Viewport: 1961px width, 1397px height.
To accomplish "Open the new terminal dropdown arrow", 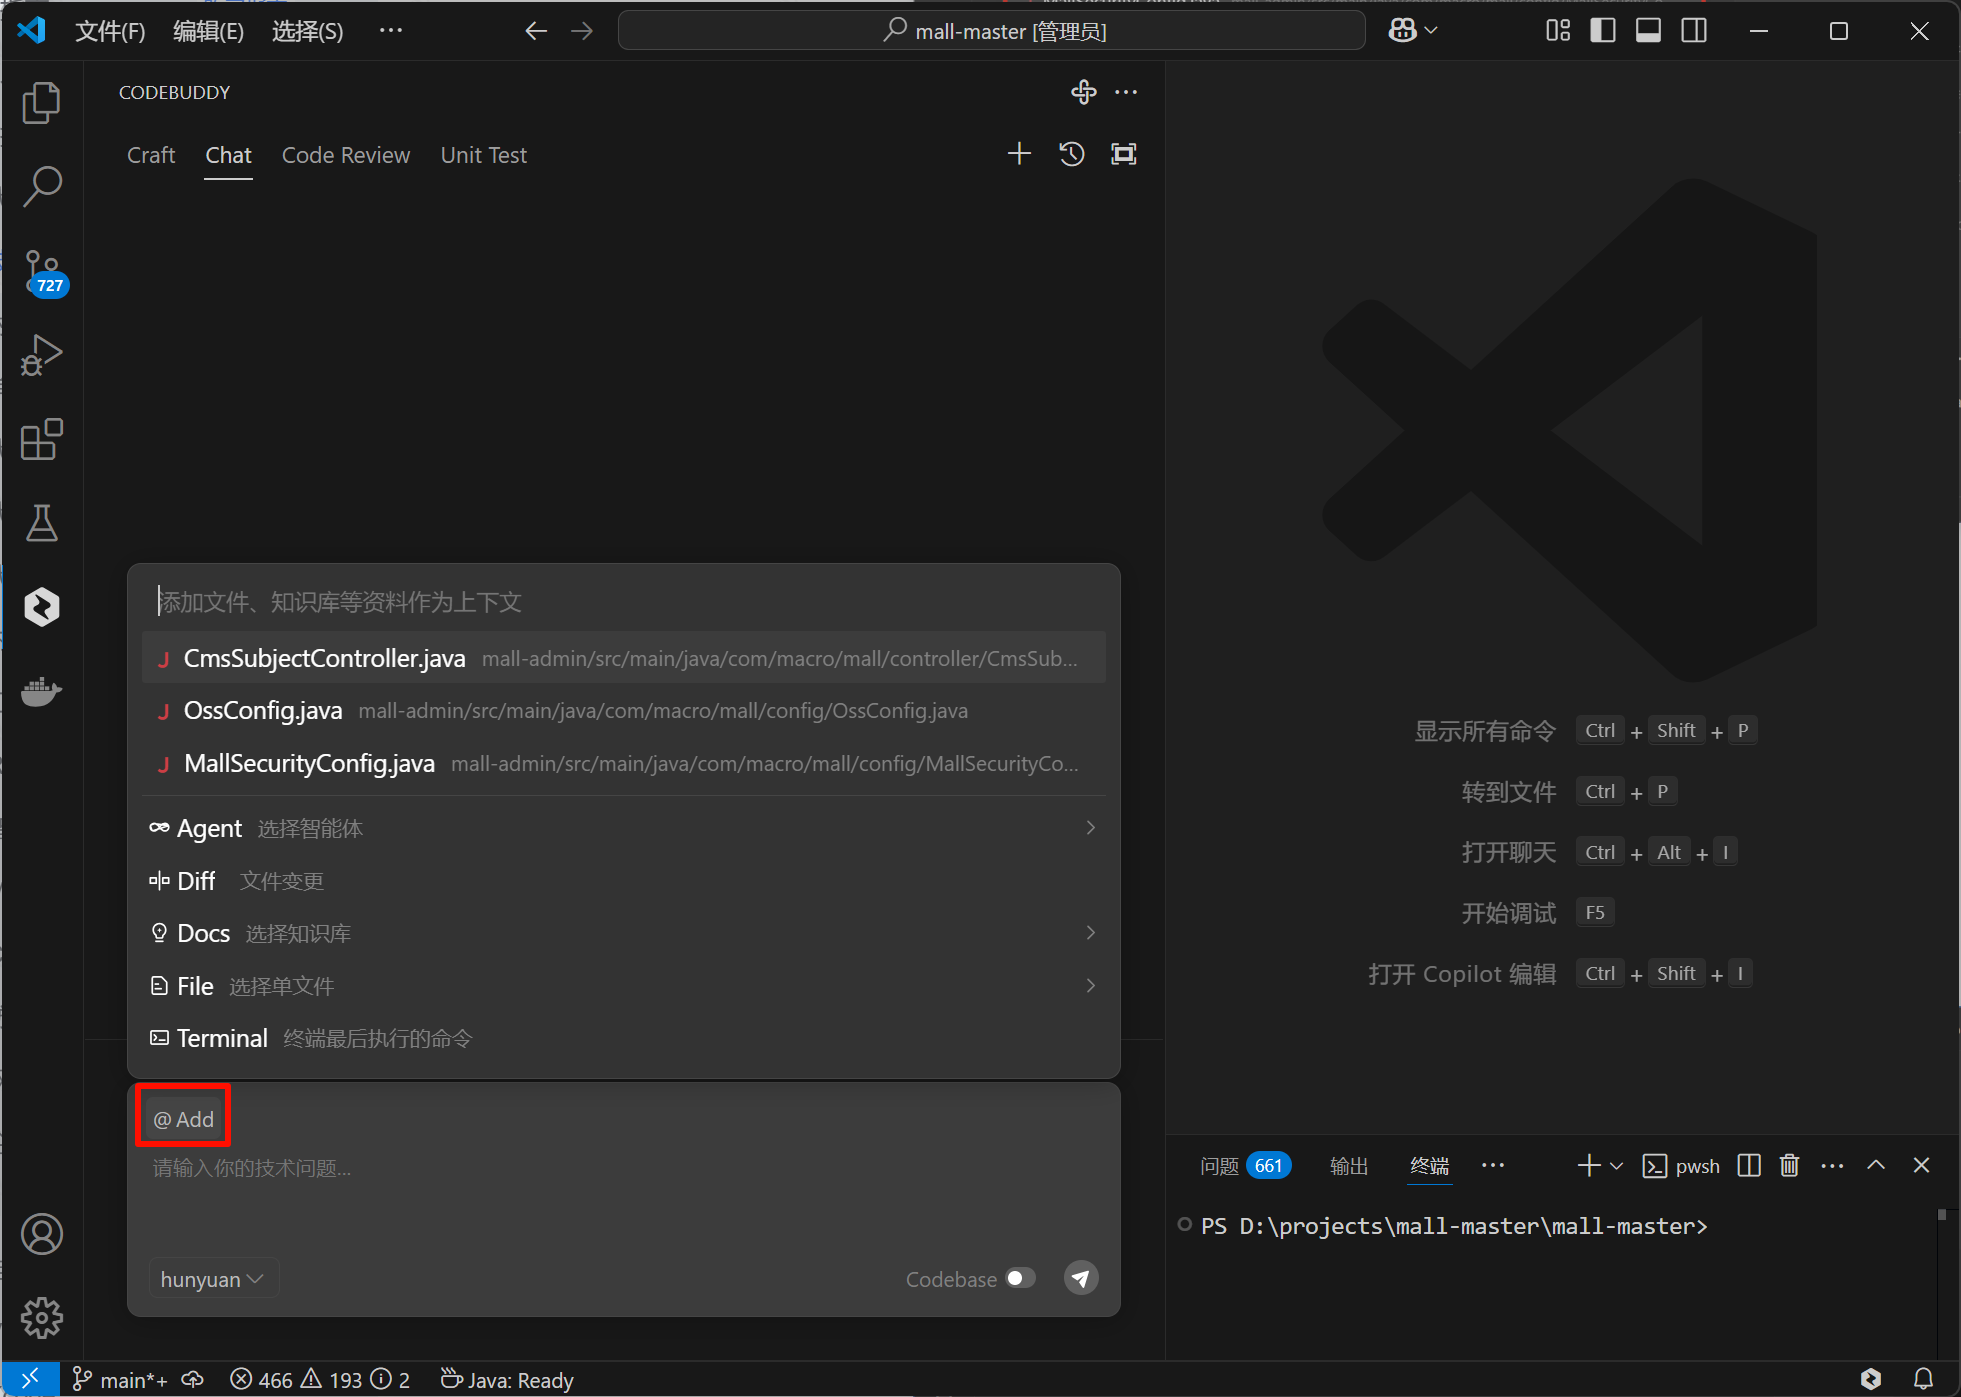I will [x=1617, y=1166].
